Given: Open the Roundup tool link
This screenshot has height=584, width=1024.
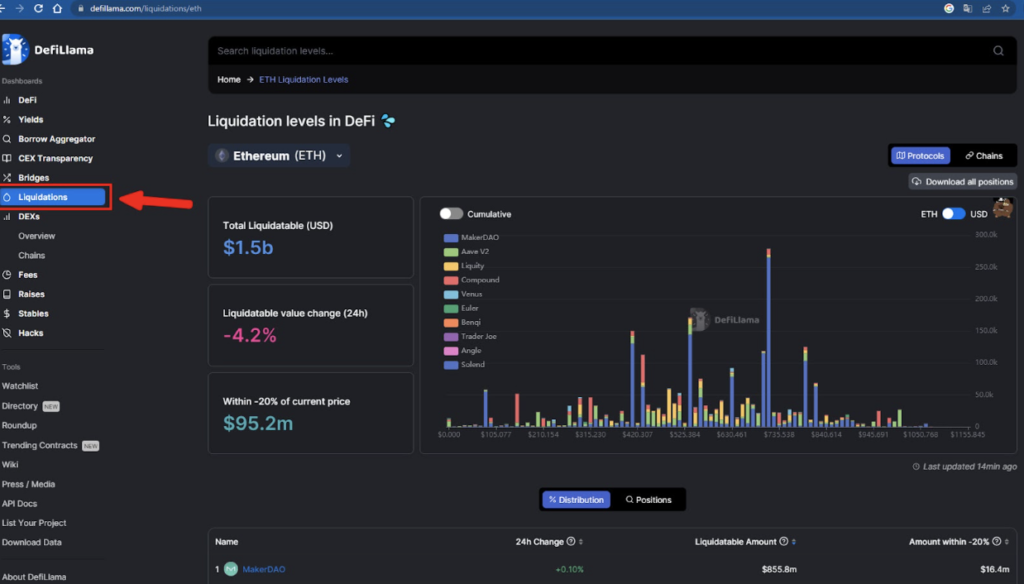Looking at the screenshot, I should coord(19,425).
